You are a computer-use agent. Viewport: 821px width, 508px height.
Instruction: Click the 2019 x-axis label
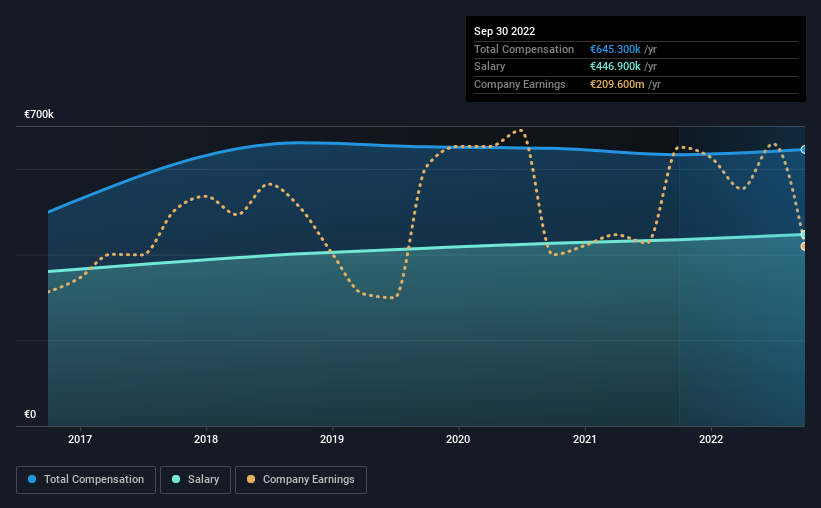[332, 439]
